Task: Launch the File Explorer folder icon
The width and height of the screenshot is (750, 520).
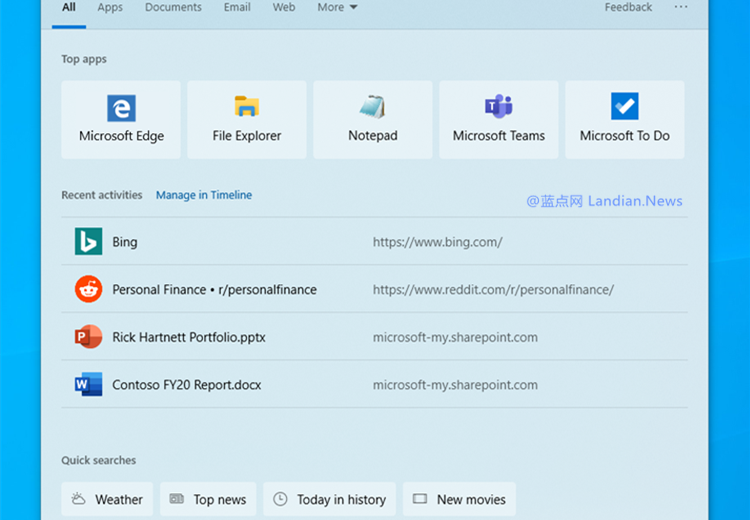Action: (x=247, y=106)
